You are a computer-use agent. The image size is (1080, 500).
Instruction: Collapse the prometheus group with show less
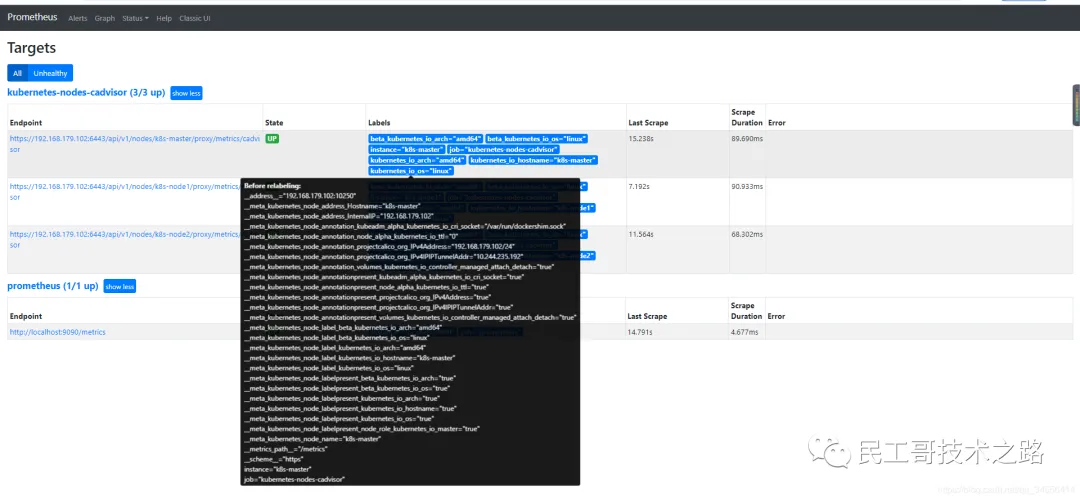120,287
